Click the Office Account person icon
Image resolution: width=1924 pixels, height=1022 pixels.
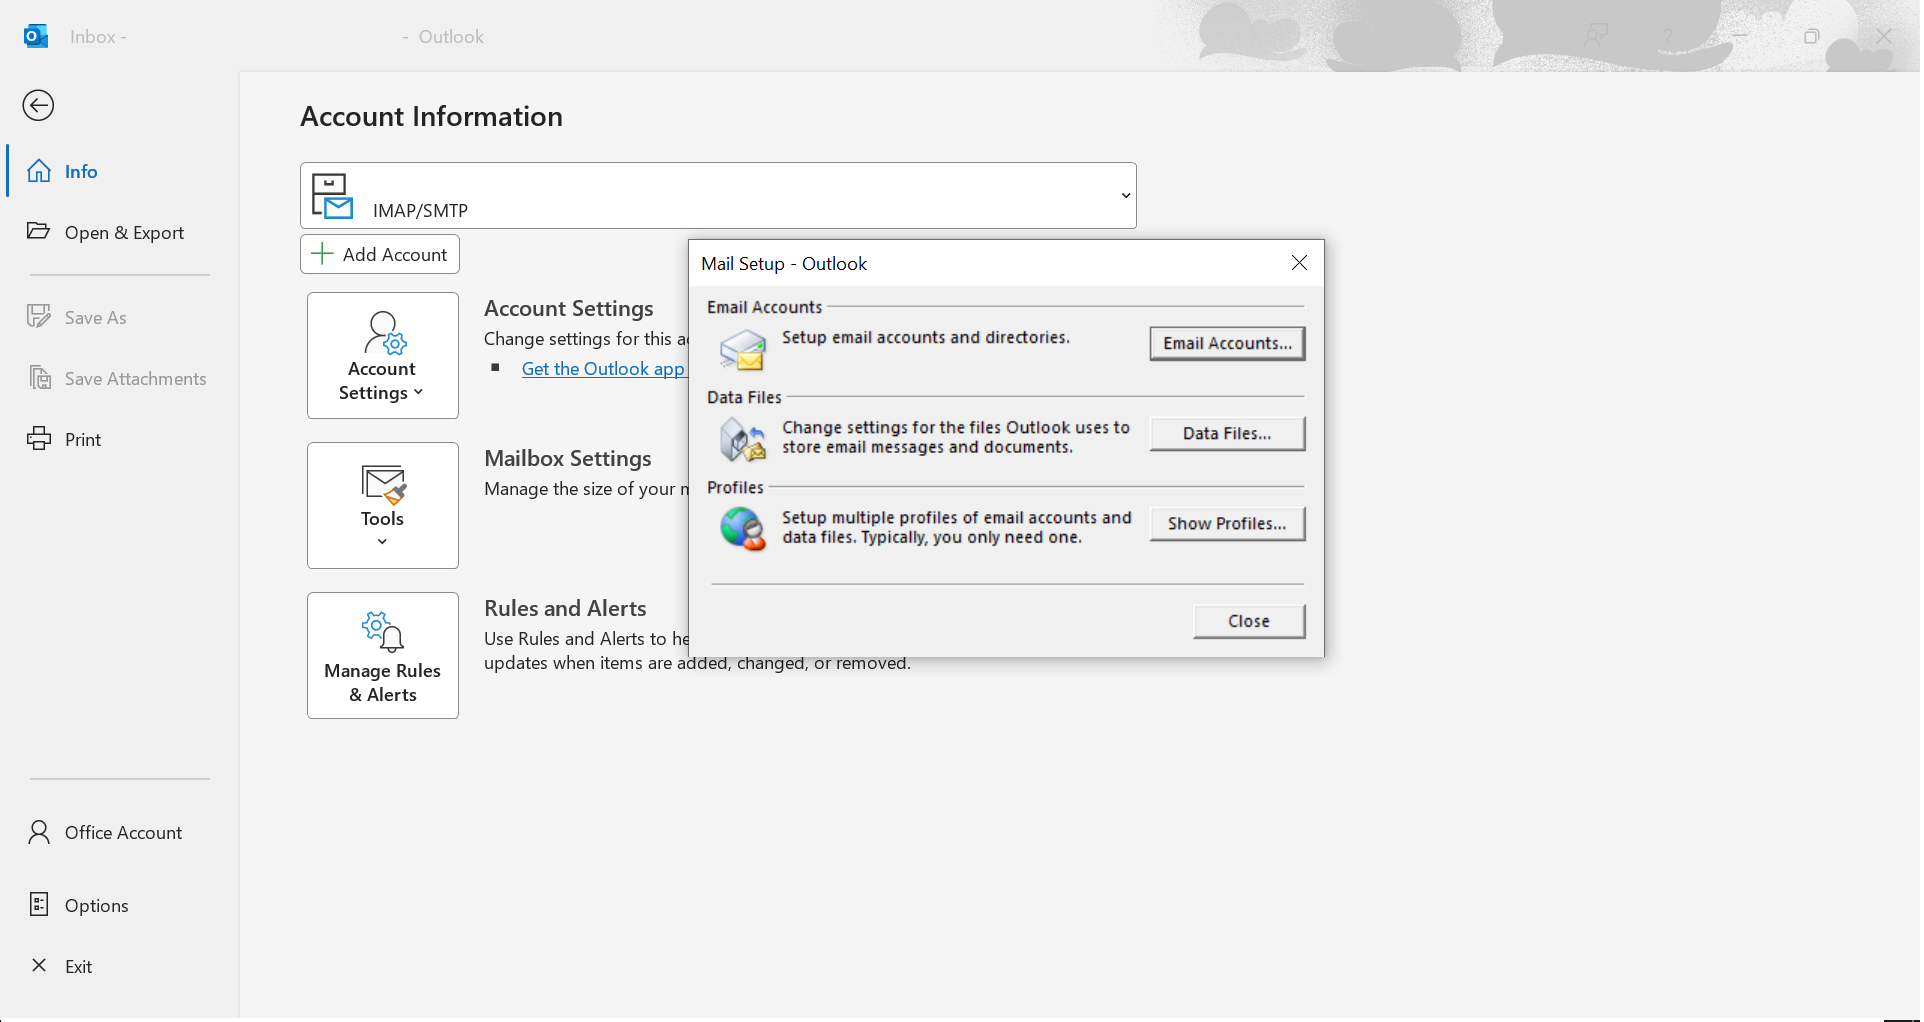tap(39, 832)
